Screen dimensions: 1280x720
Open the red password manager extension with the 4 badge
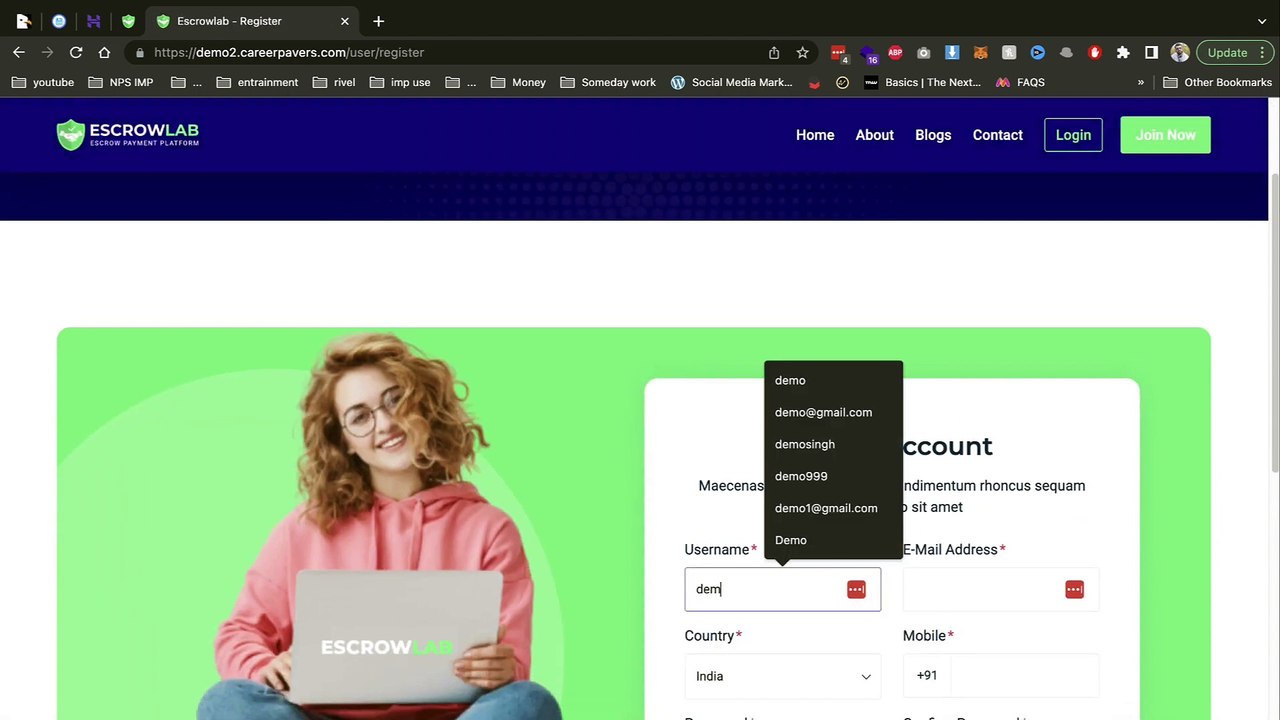pos(839,53)
